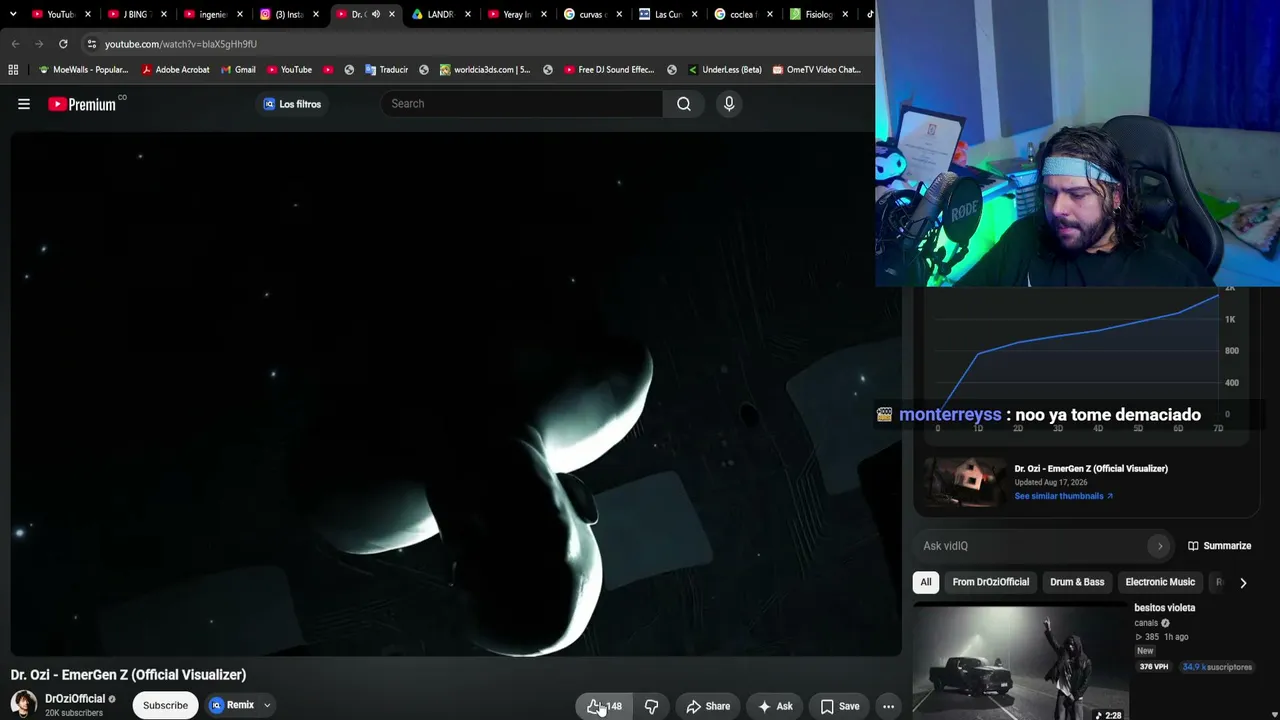Click the Remix button
The width and height of the screenshot is (1280, 720).
233,705
